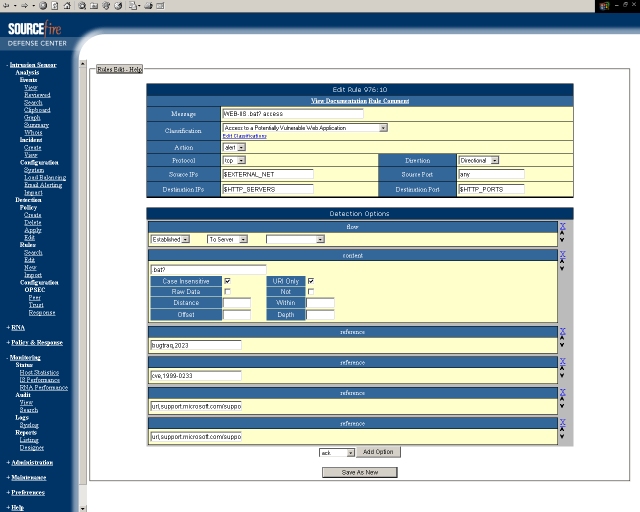640x512 pixels.
Task: Remove the content option with its X
Action: [562, 254]
